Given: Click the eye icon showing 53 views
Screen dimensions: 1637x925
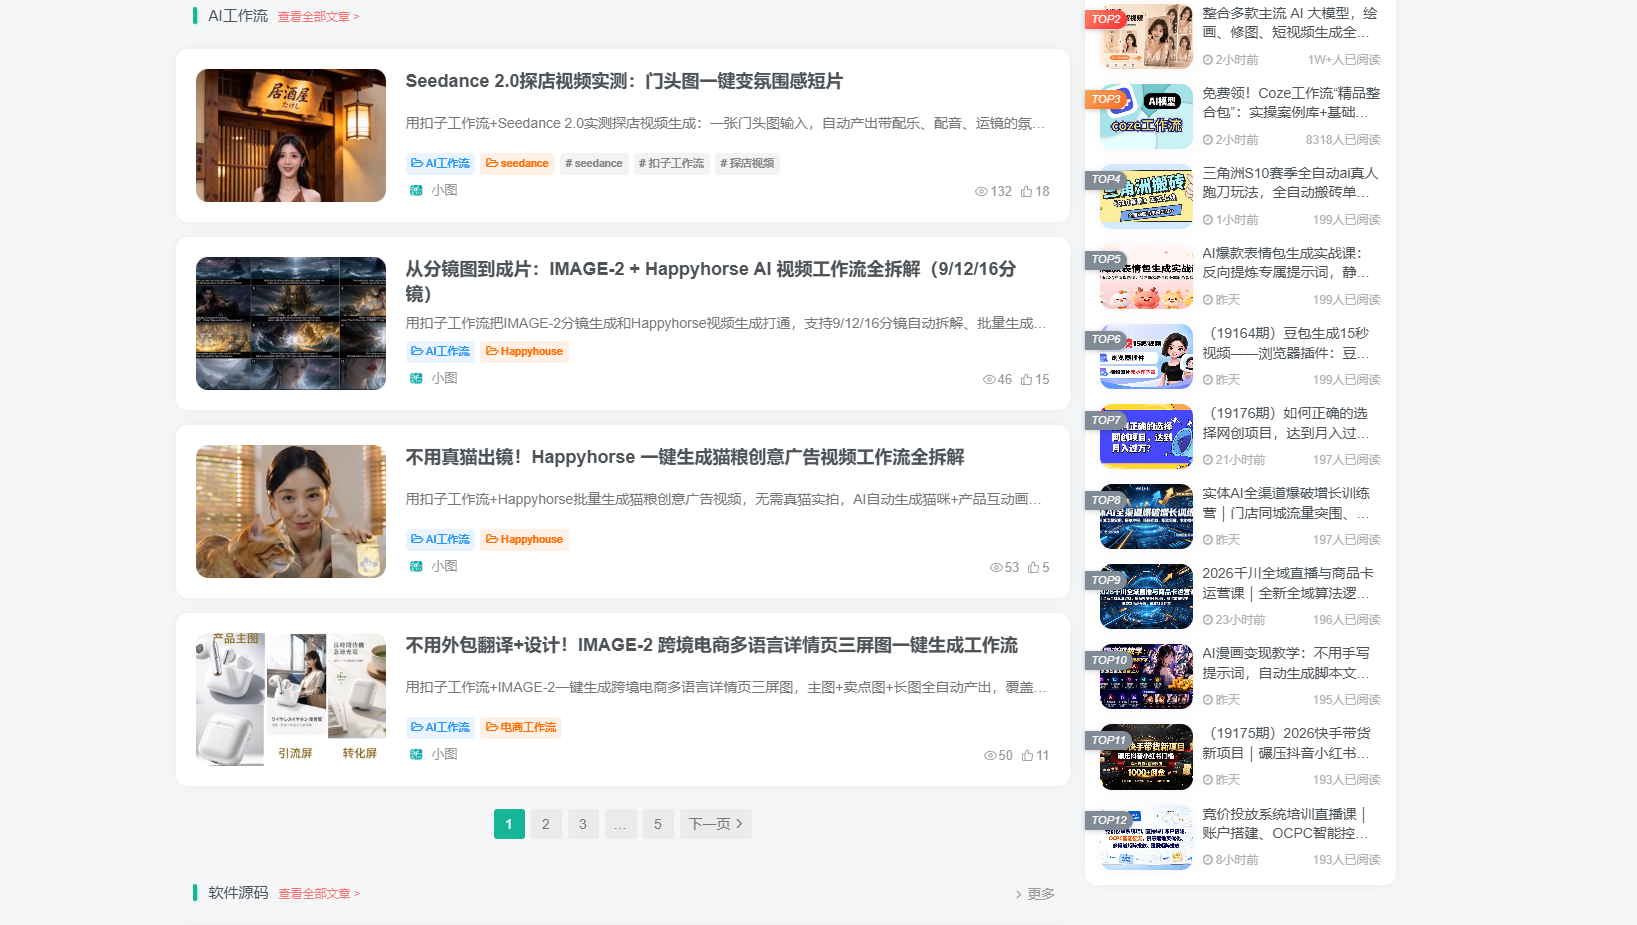Looking at the screenshot, I should coord(996,567).
